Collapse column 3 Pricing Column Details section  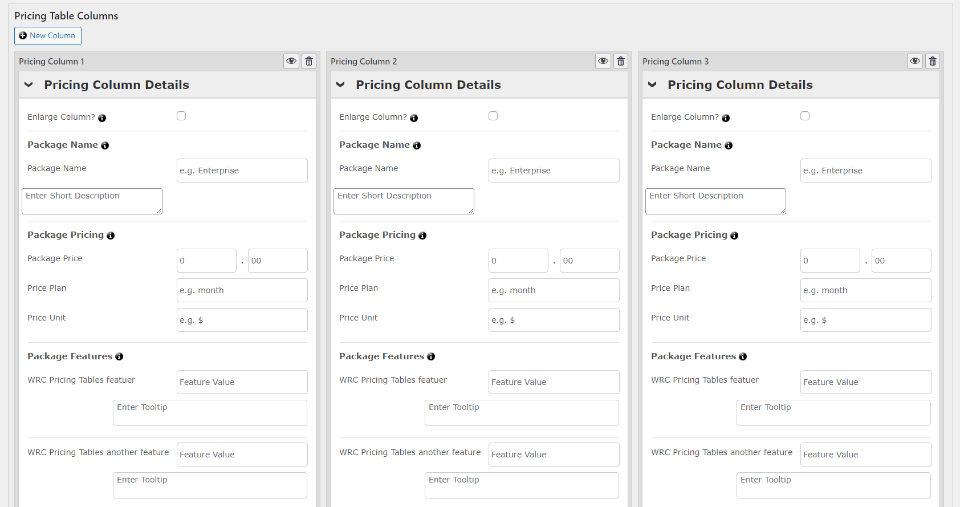point(653,85)
